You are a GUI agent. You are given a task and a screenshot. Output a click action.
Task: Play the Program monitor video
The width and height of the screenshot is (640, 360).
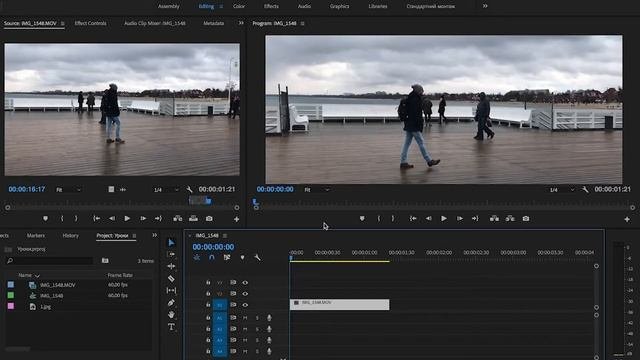tap(444, 219)
